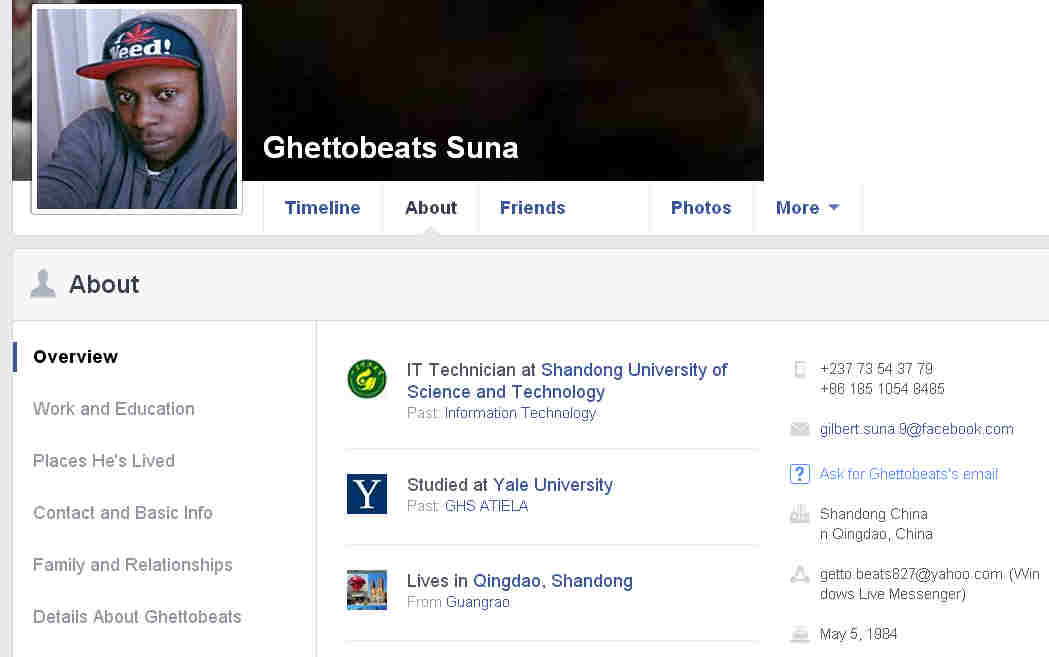
Task: Click the Qingdao city photo icon
Action: click(366, 590)
